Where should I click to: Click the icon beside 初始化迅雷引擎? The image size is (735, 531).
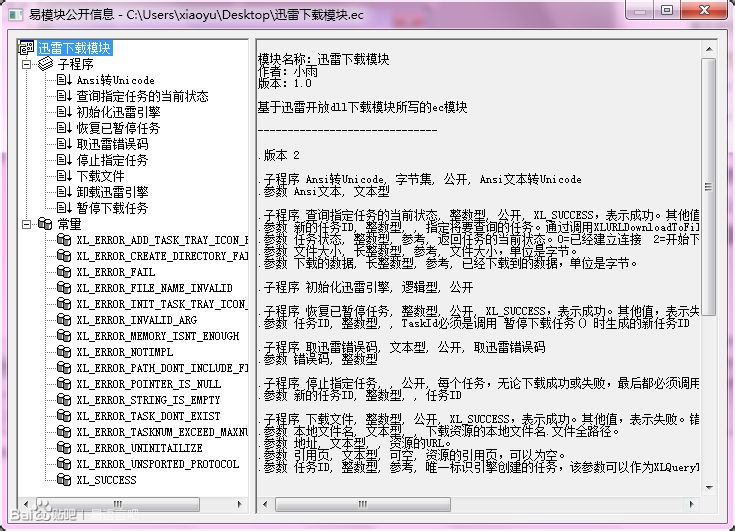[64, 112]
